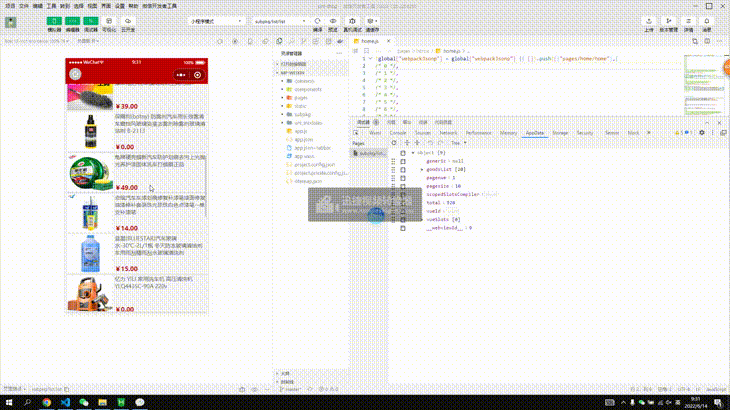Switch to the Performance devtools tab

479,133
